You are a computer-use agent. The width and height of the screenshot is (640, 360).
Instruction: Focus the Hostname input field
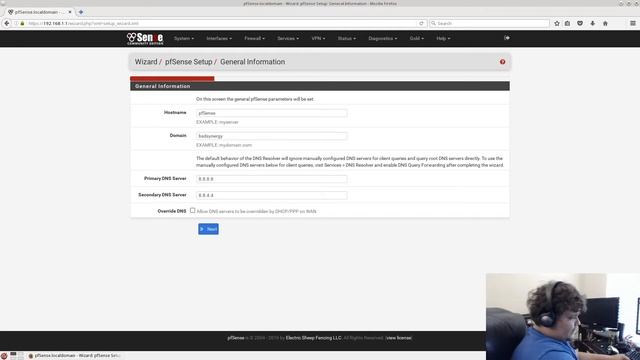[271, 113]
